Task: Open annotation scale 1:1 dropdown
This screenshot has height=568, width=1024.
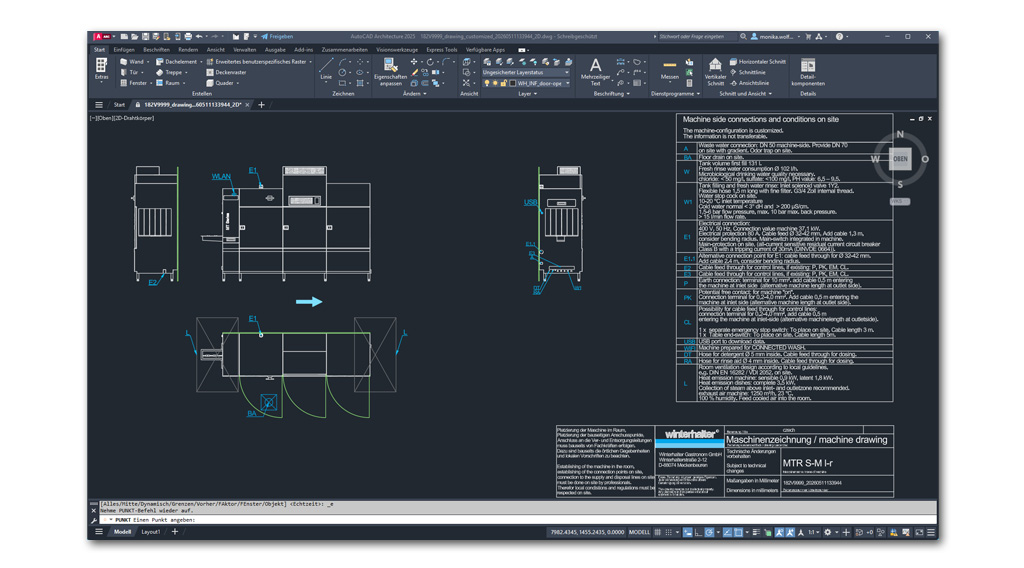Action: pyautogui.click(x=816, y=532)
